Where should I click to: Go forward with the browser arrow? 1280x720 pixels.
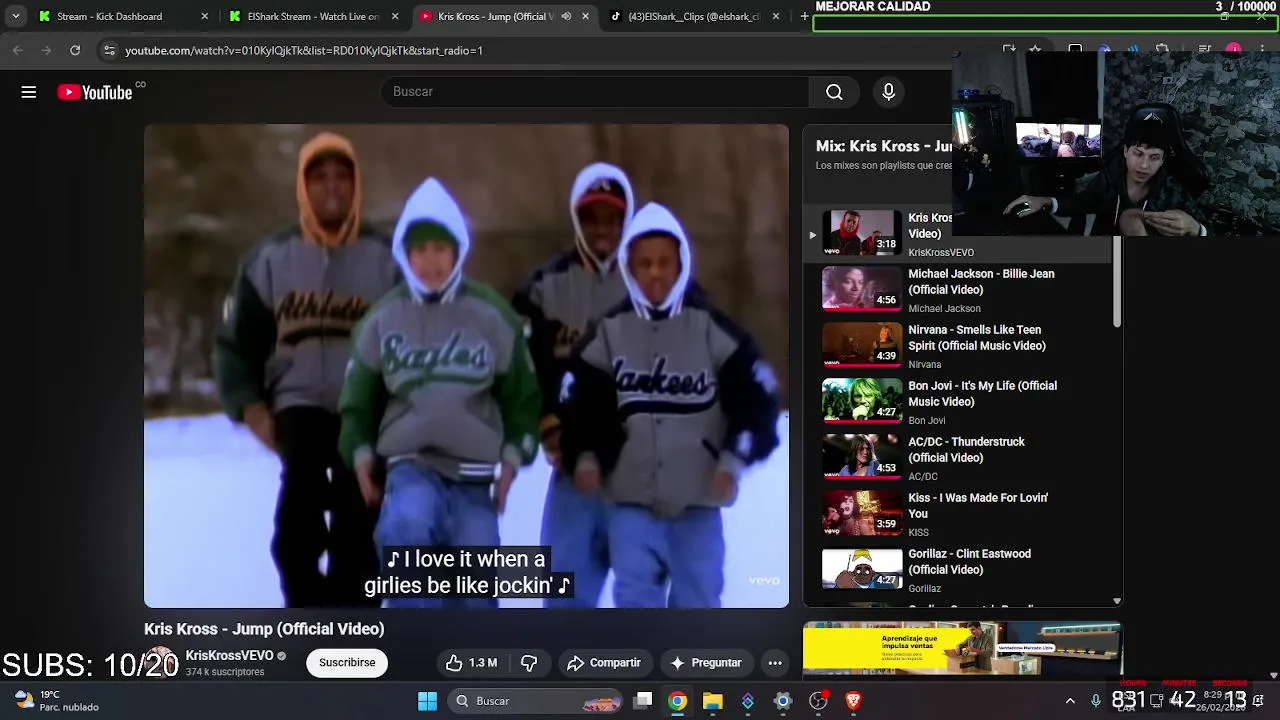(x=46, y=50)
